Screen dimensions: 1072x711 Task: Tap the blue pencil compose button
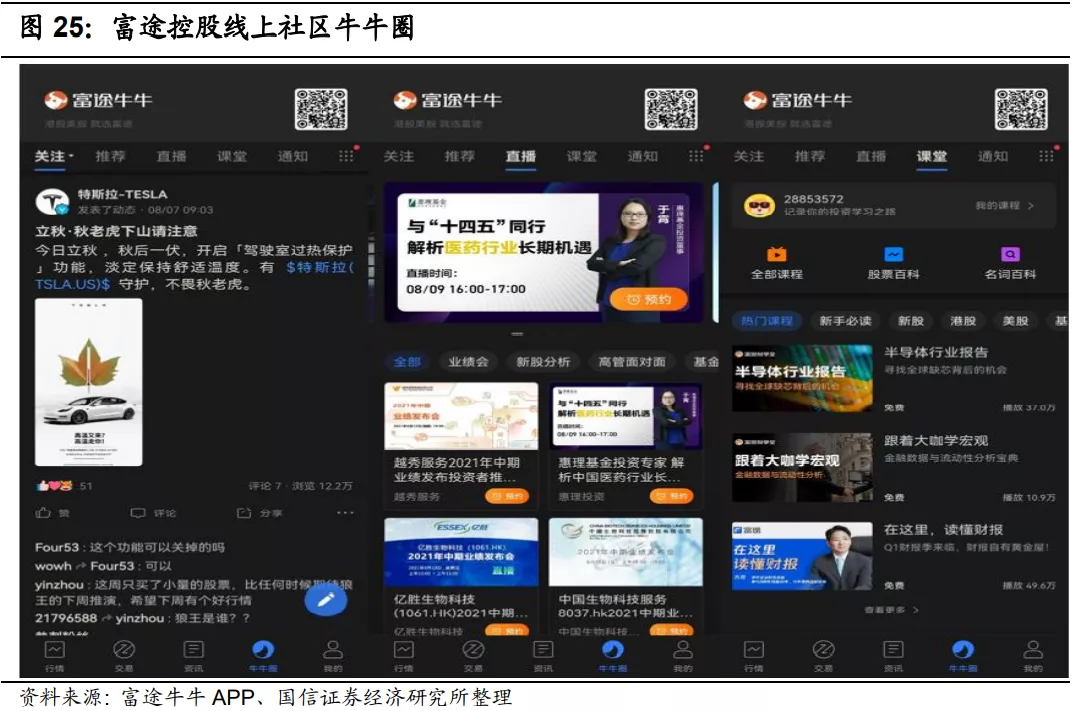tap(326, 600)
